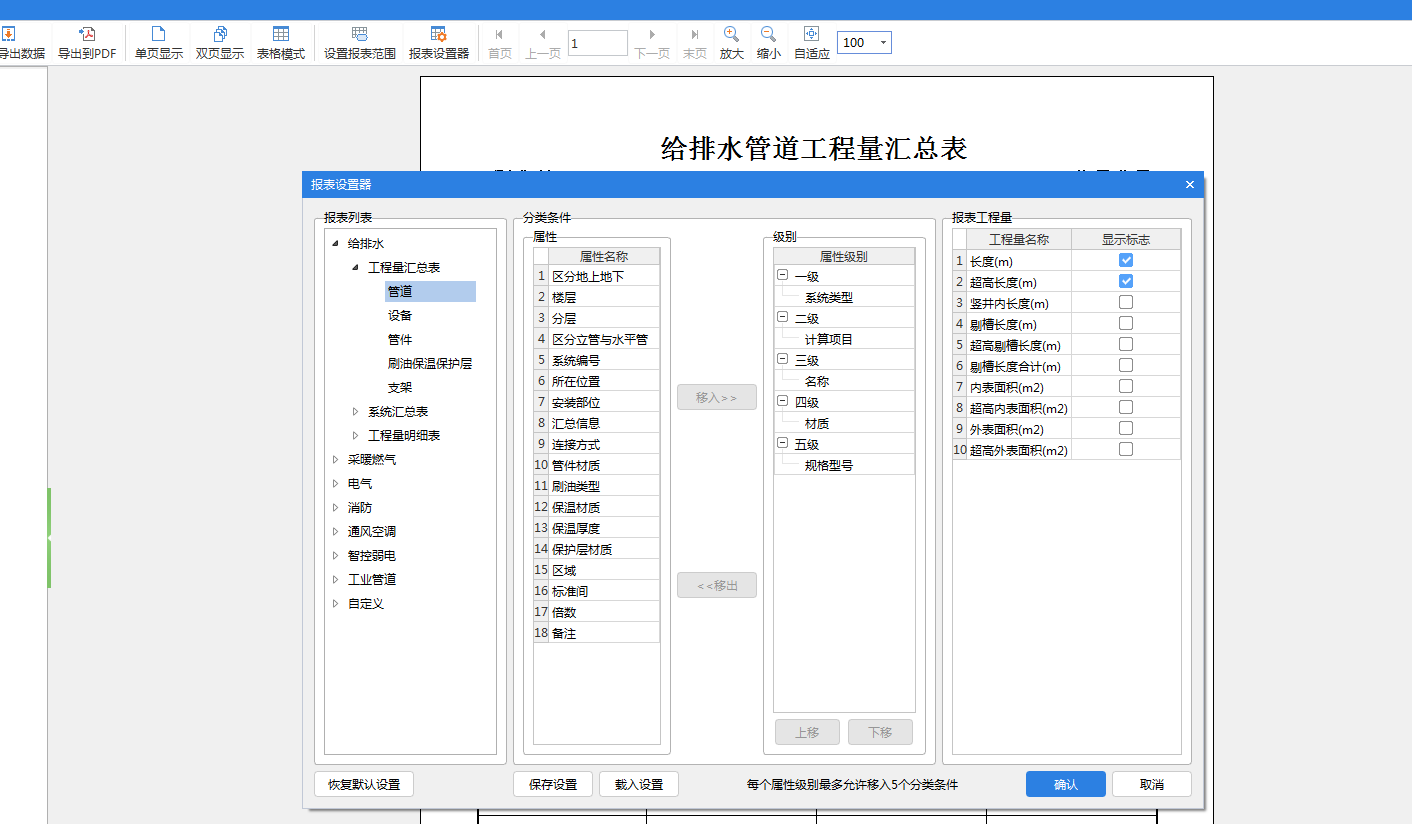Cancel with the 取消 button
1412x824 pixels.
[x=1152, y=784]
